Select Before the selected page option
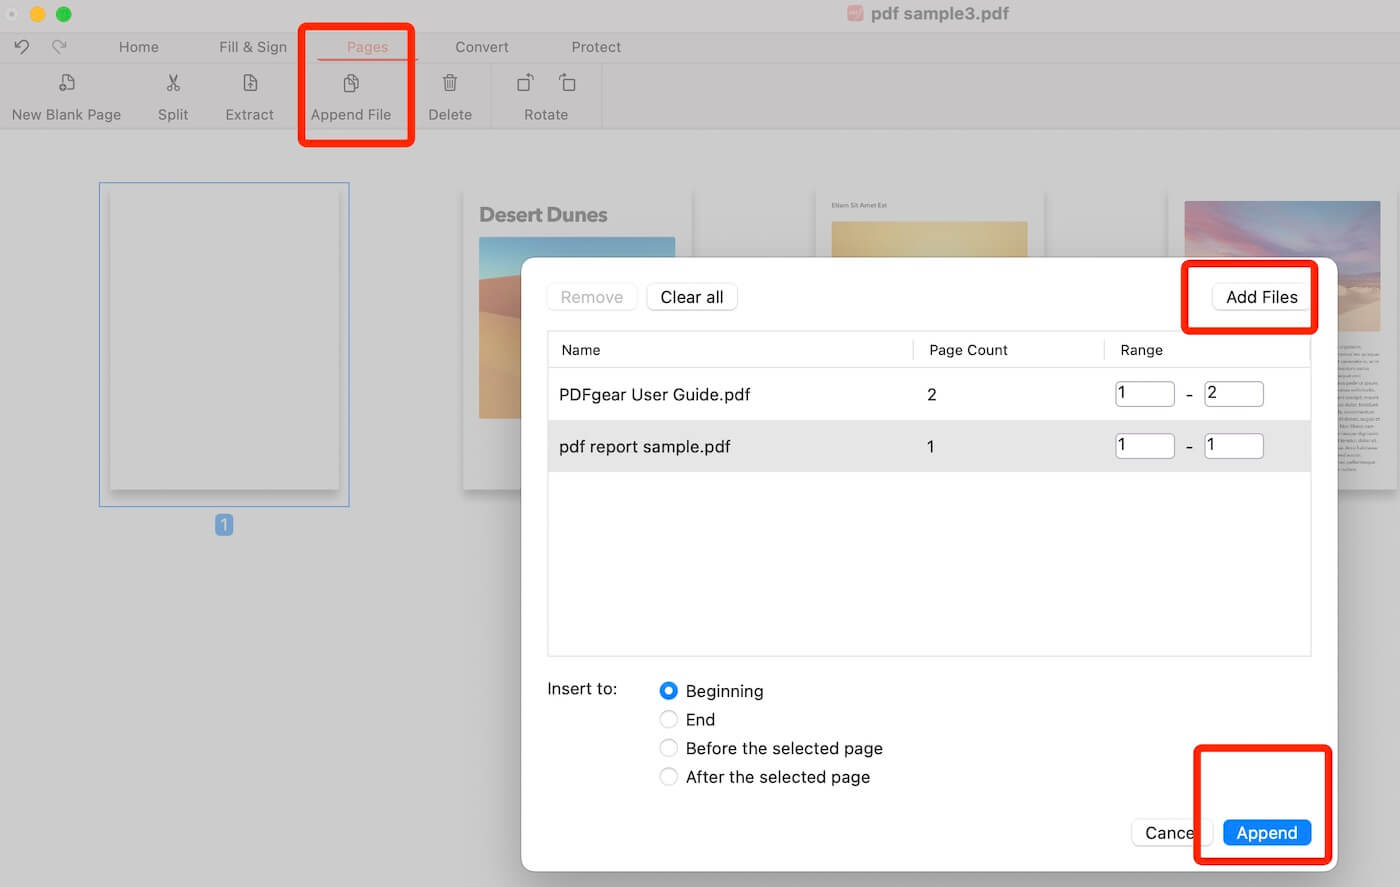This screenshot has height=887, width=1400. point(669,748)
